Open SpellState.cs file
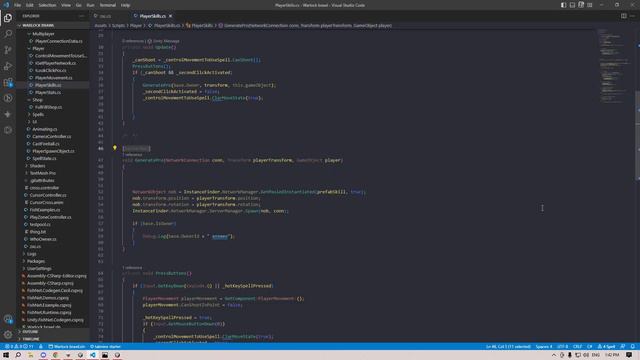The image size is (640, 360). (x=44, y=158)
